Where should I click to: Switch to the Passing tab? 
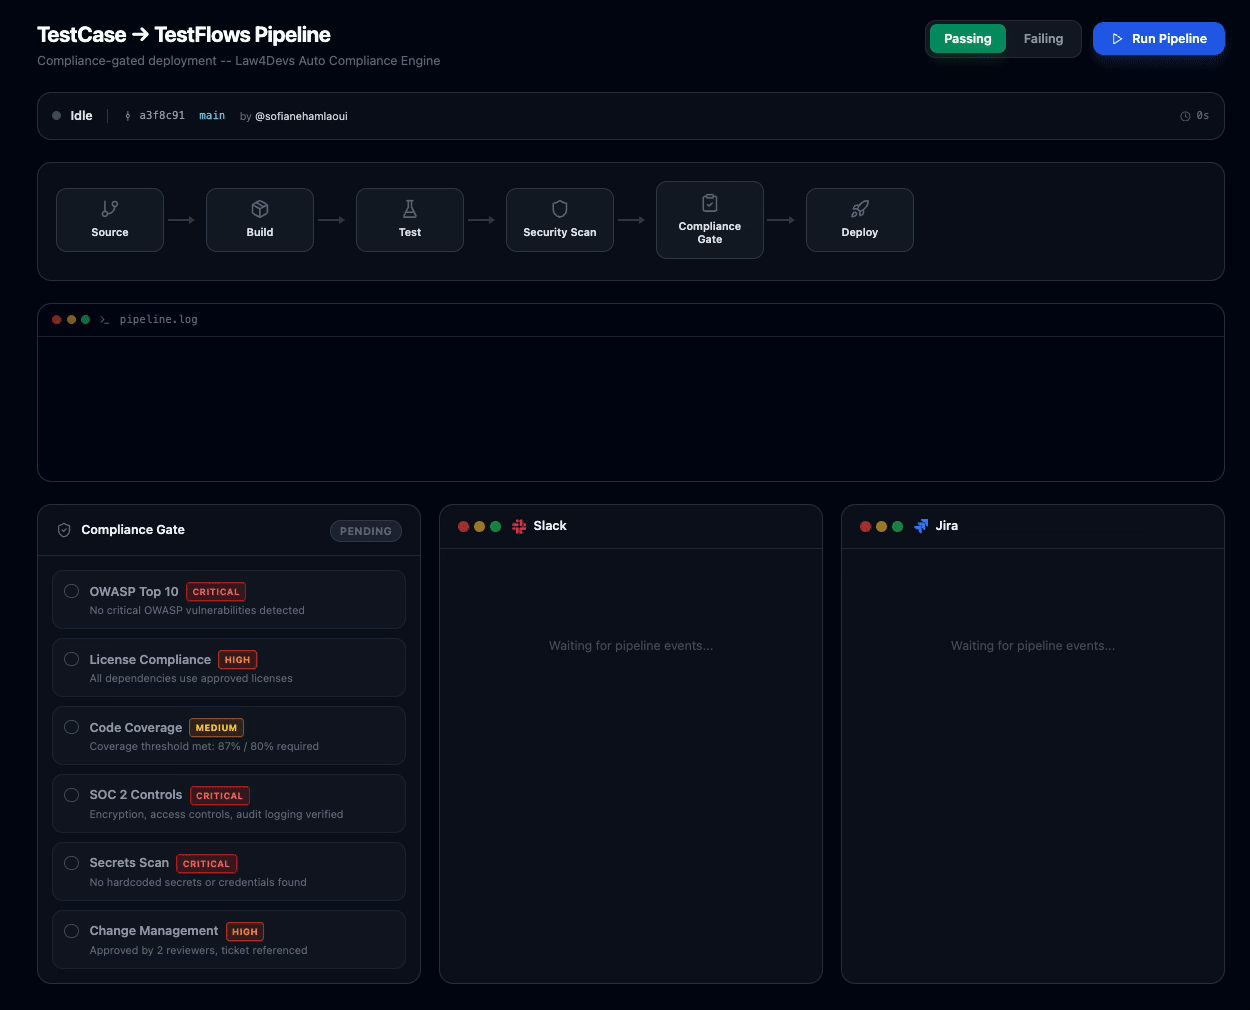[967, 38]
